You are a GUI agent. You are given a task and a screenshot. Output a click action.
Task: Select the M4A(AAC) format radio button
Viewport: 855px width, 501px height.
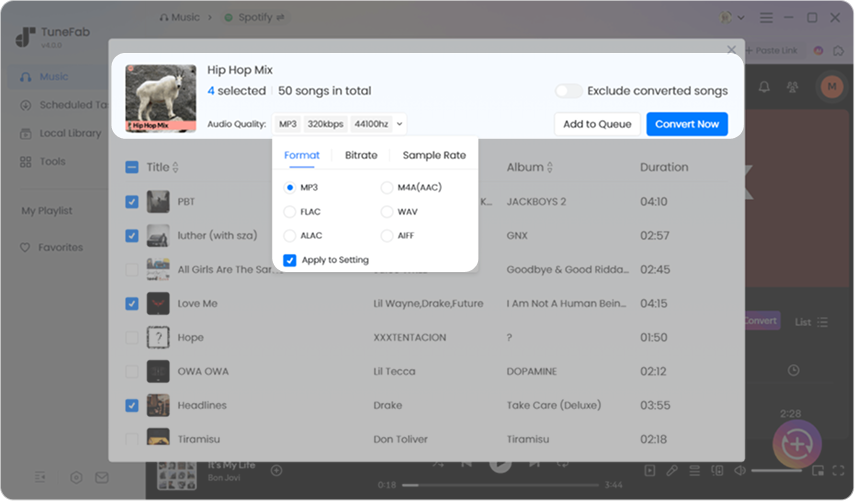point(387,188)
